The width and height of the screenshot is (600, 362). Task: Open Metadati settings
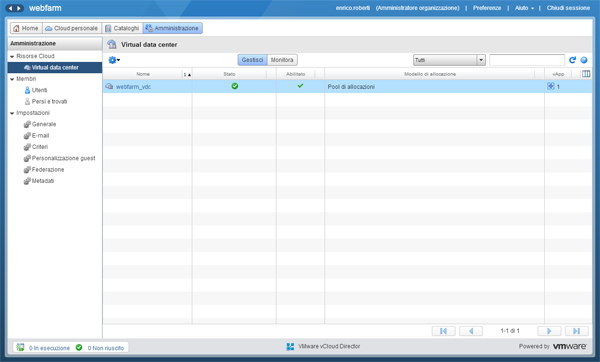pos(43,181)
